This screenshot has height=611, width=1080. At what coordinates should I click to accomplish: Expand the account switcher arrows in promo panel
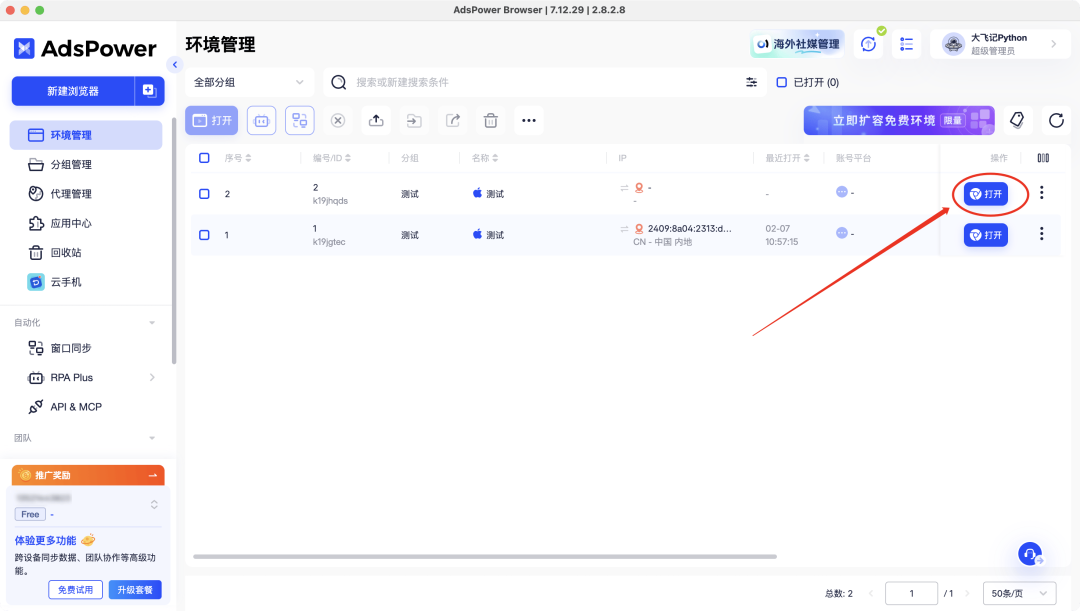pos(154,505)
